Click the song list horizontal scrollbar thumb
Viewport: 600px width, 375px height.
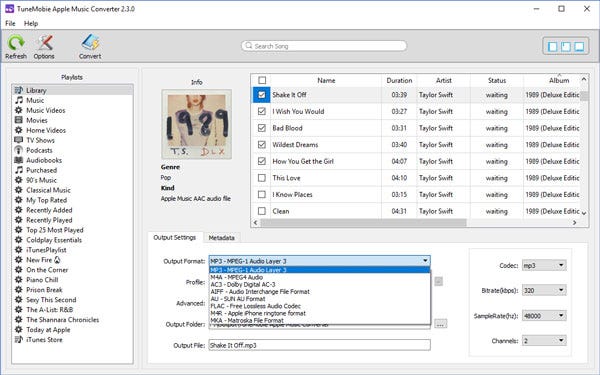[x=363, y=223]
